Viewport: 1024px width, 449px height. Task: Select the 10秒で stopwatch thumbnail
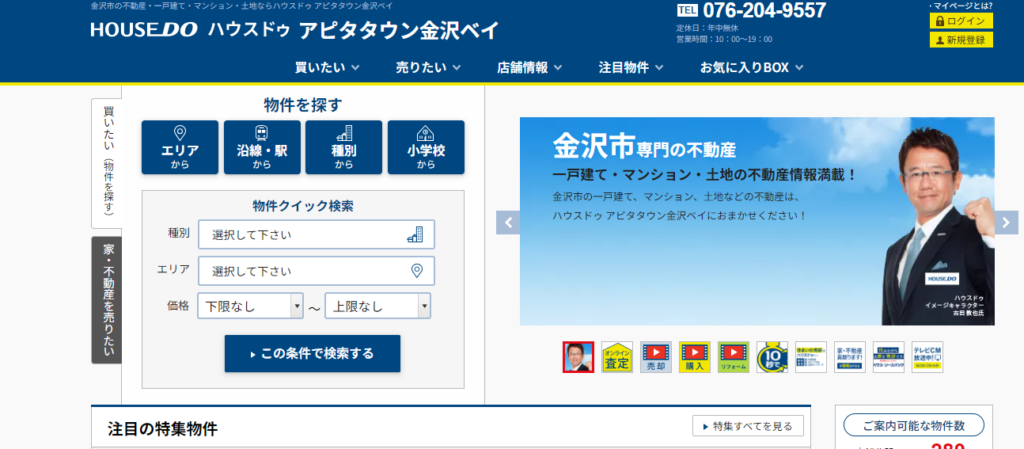coord(772,357)
